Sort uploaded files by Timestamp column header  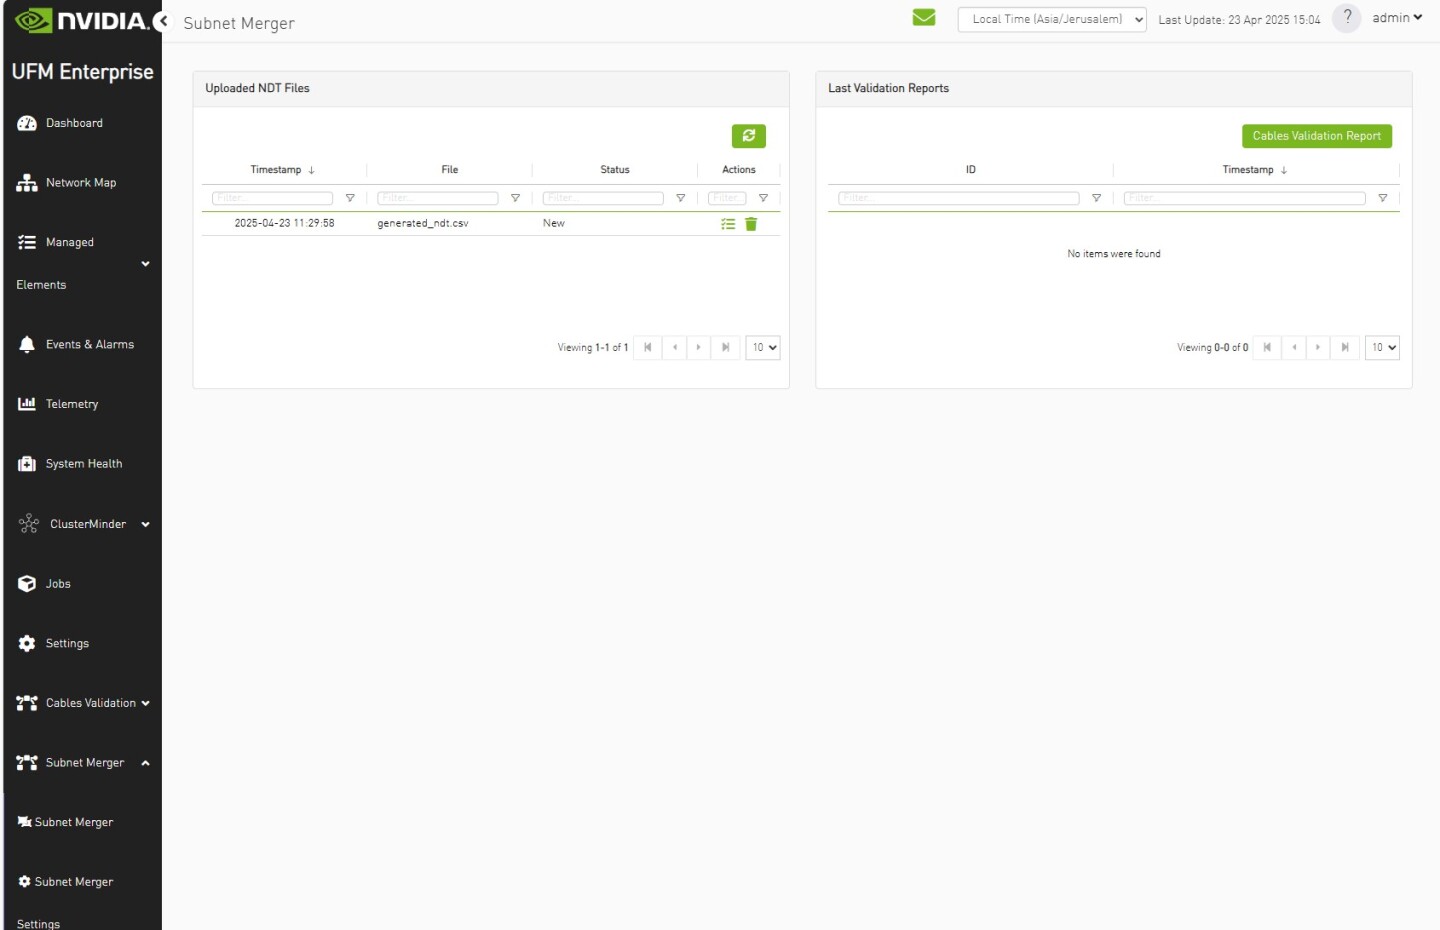click(x=276, y=170)
